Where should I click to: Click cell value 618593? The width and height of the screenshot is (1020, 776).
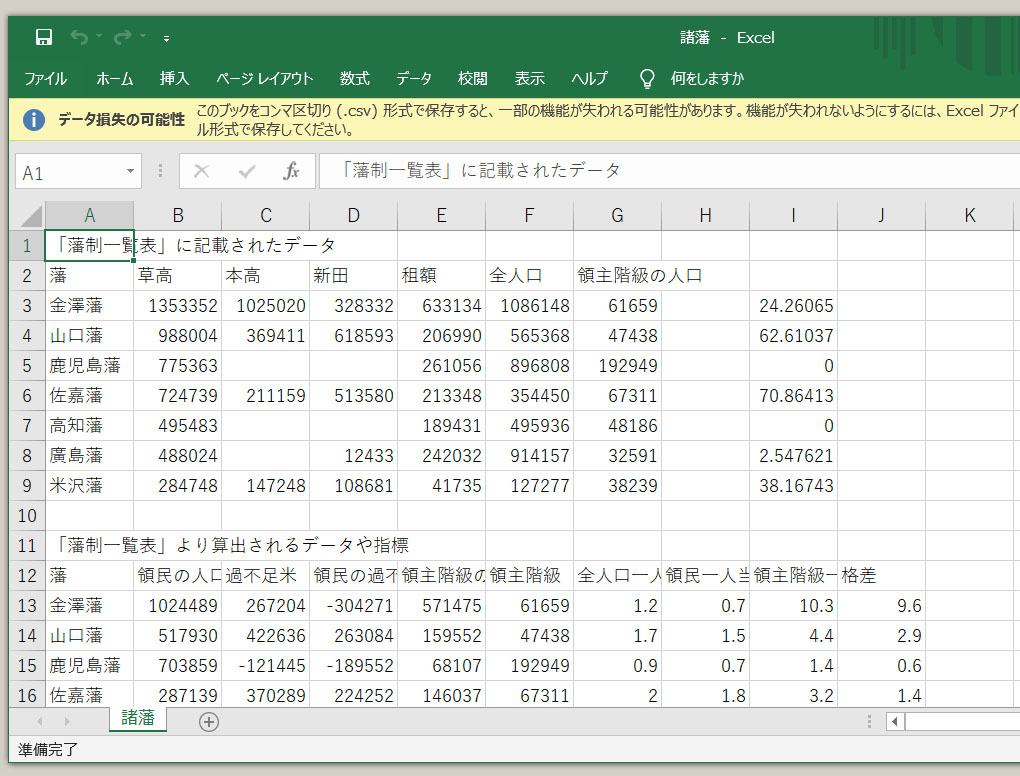click(353, 336)
